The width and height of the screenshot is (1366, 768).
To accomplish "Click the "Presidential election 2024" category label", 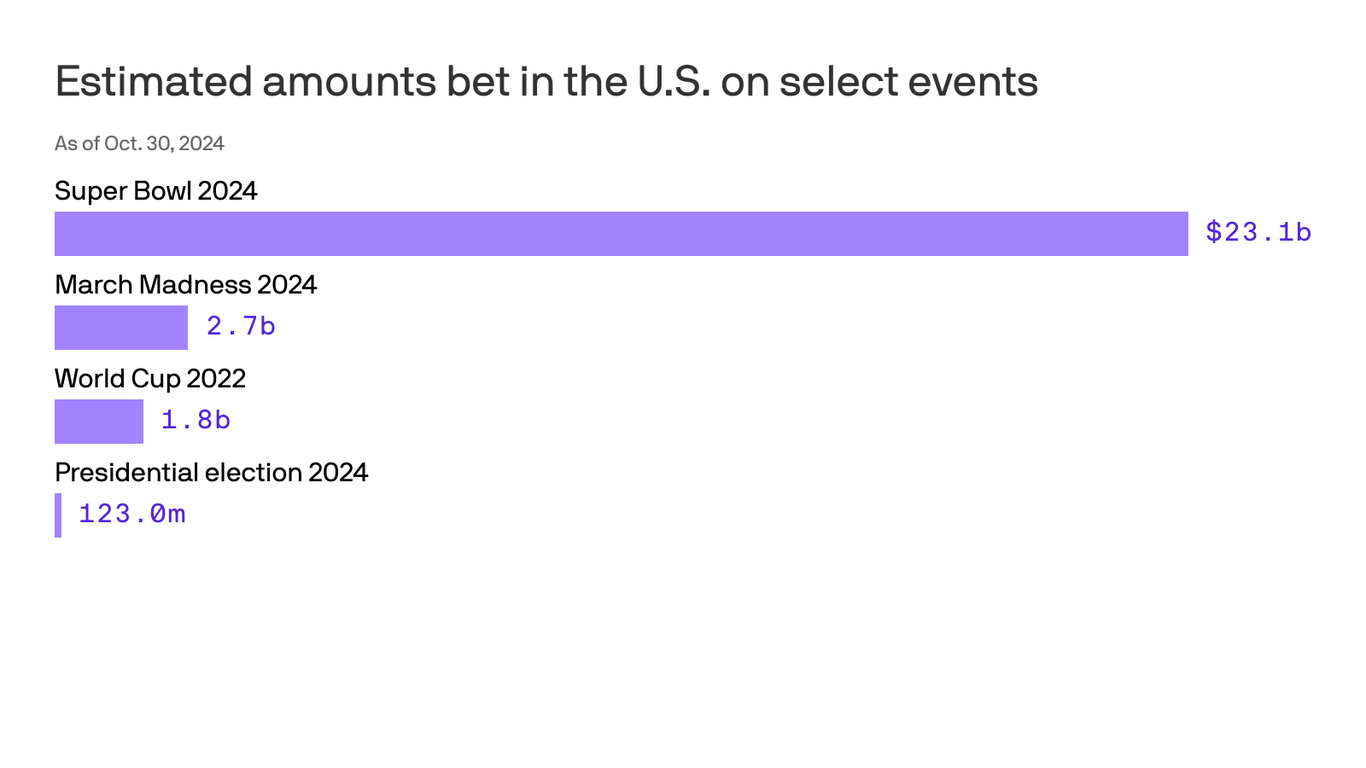I will [211, 472].
